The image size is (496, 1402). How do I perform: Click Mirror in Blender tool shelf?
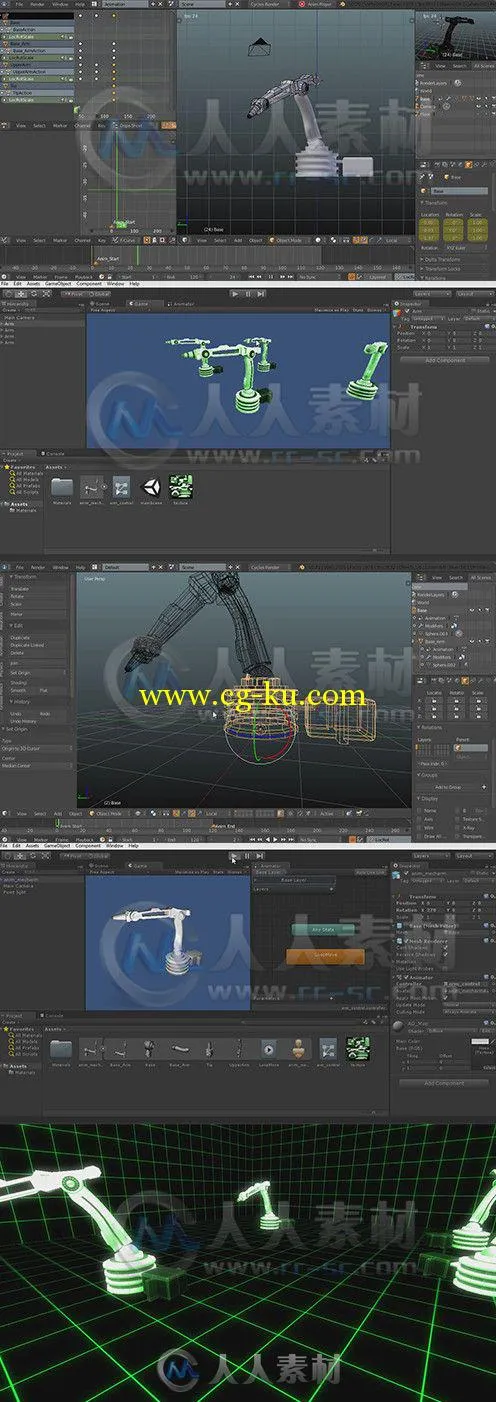pyautogui.click(x=36, y=614)
